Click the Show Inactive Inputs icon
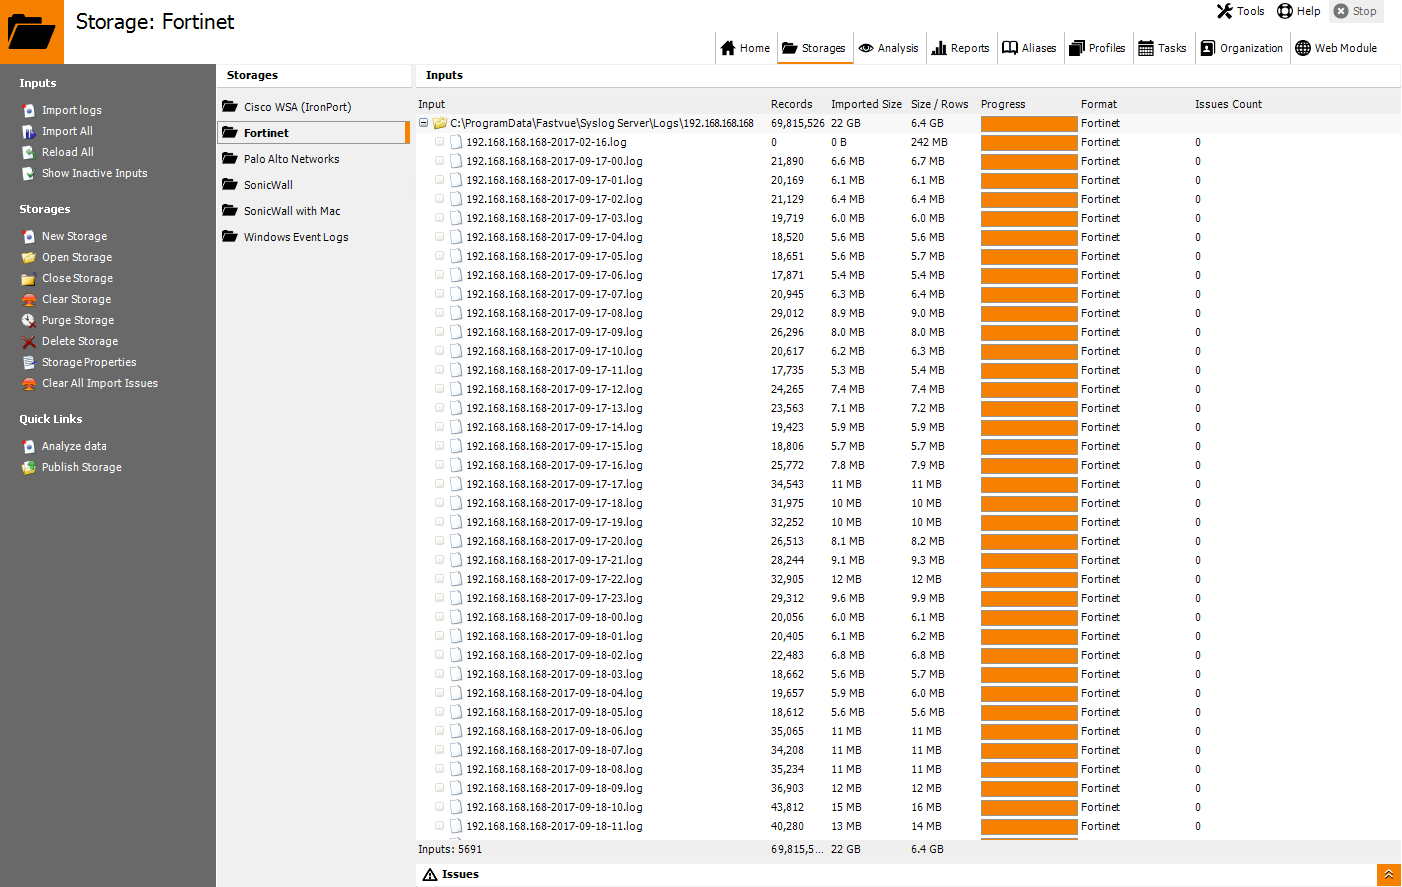1402x887 pixels. 29,173
